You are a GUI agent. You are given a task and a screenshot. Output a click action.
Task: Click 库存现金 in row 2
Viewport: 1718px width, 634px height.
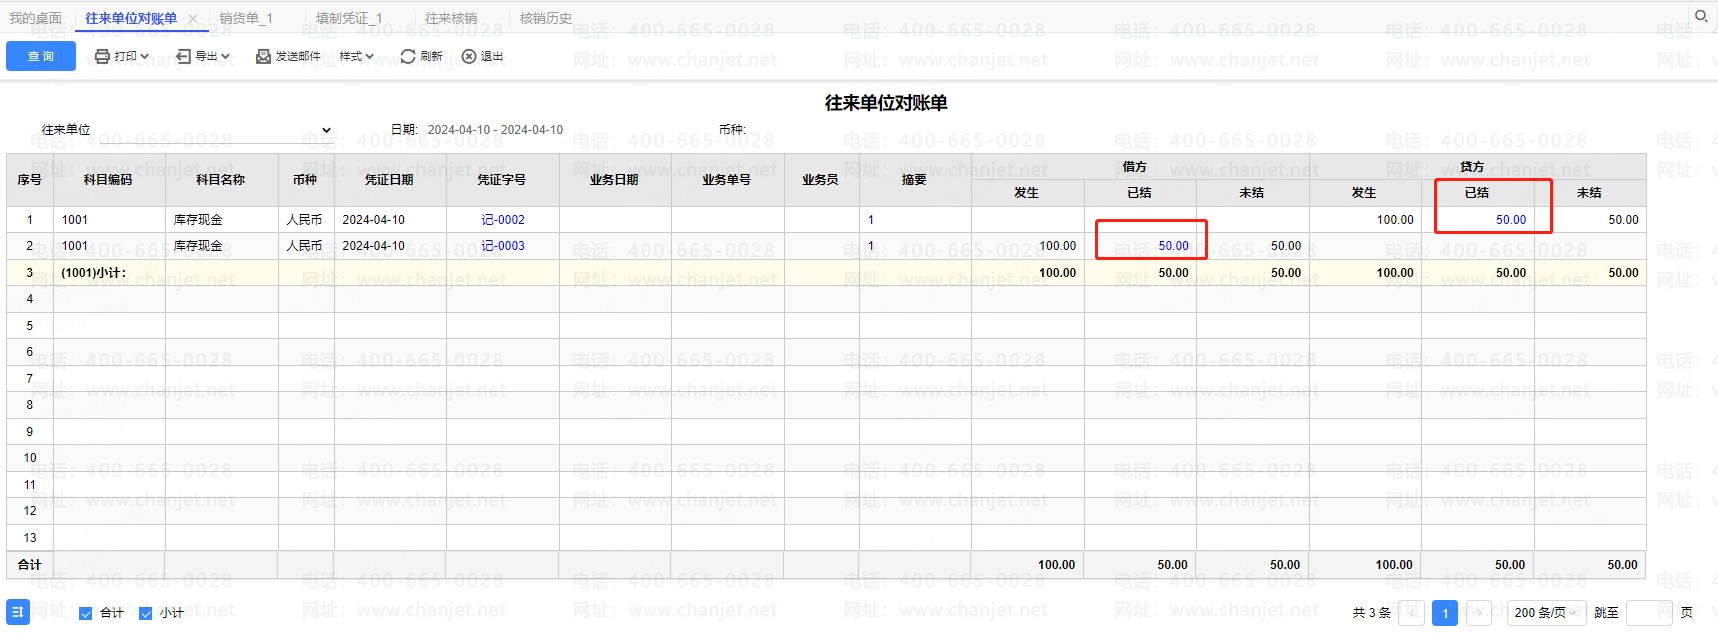(x=198, y=246)
